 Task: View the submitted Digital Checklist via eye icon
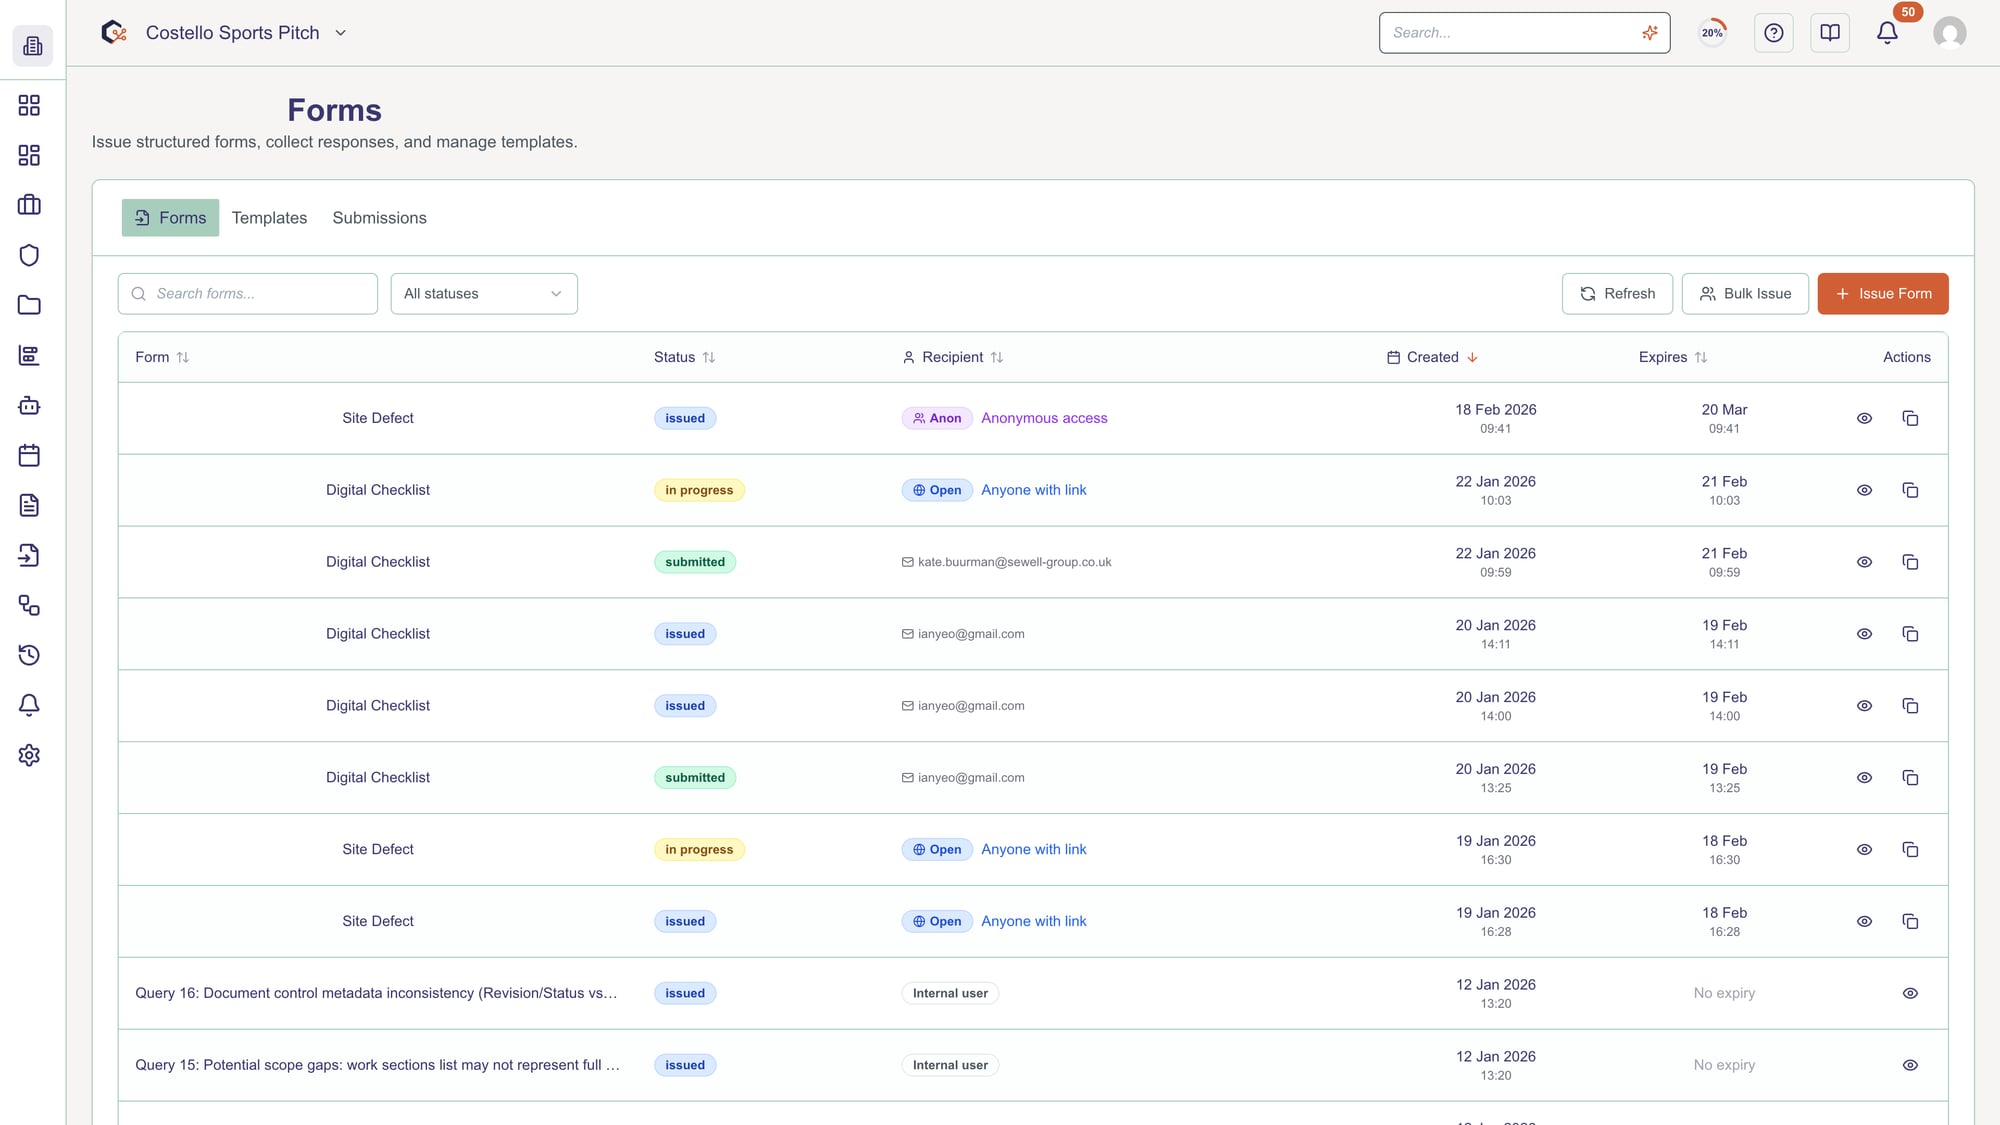coord(1864,562)
